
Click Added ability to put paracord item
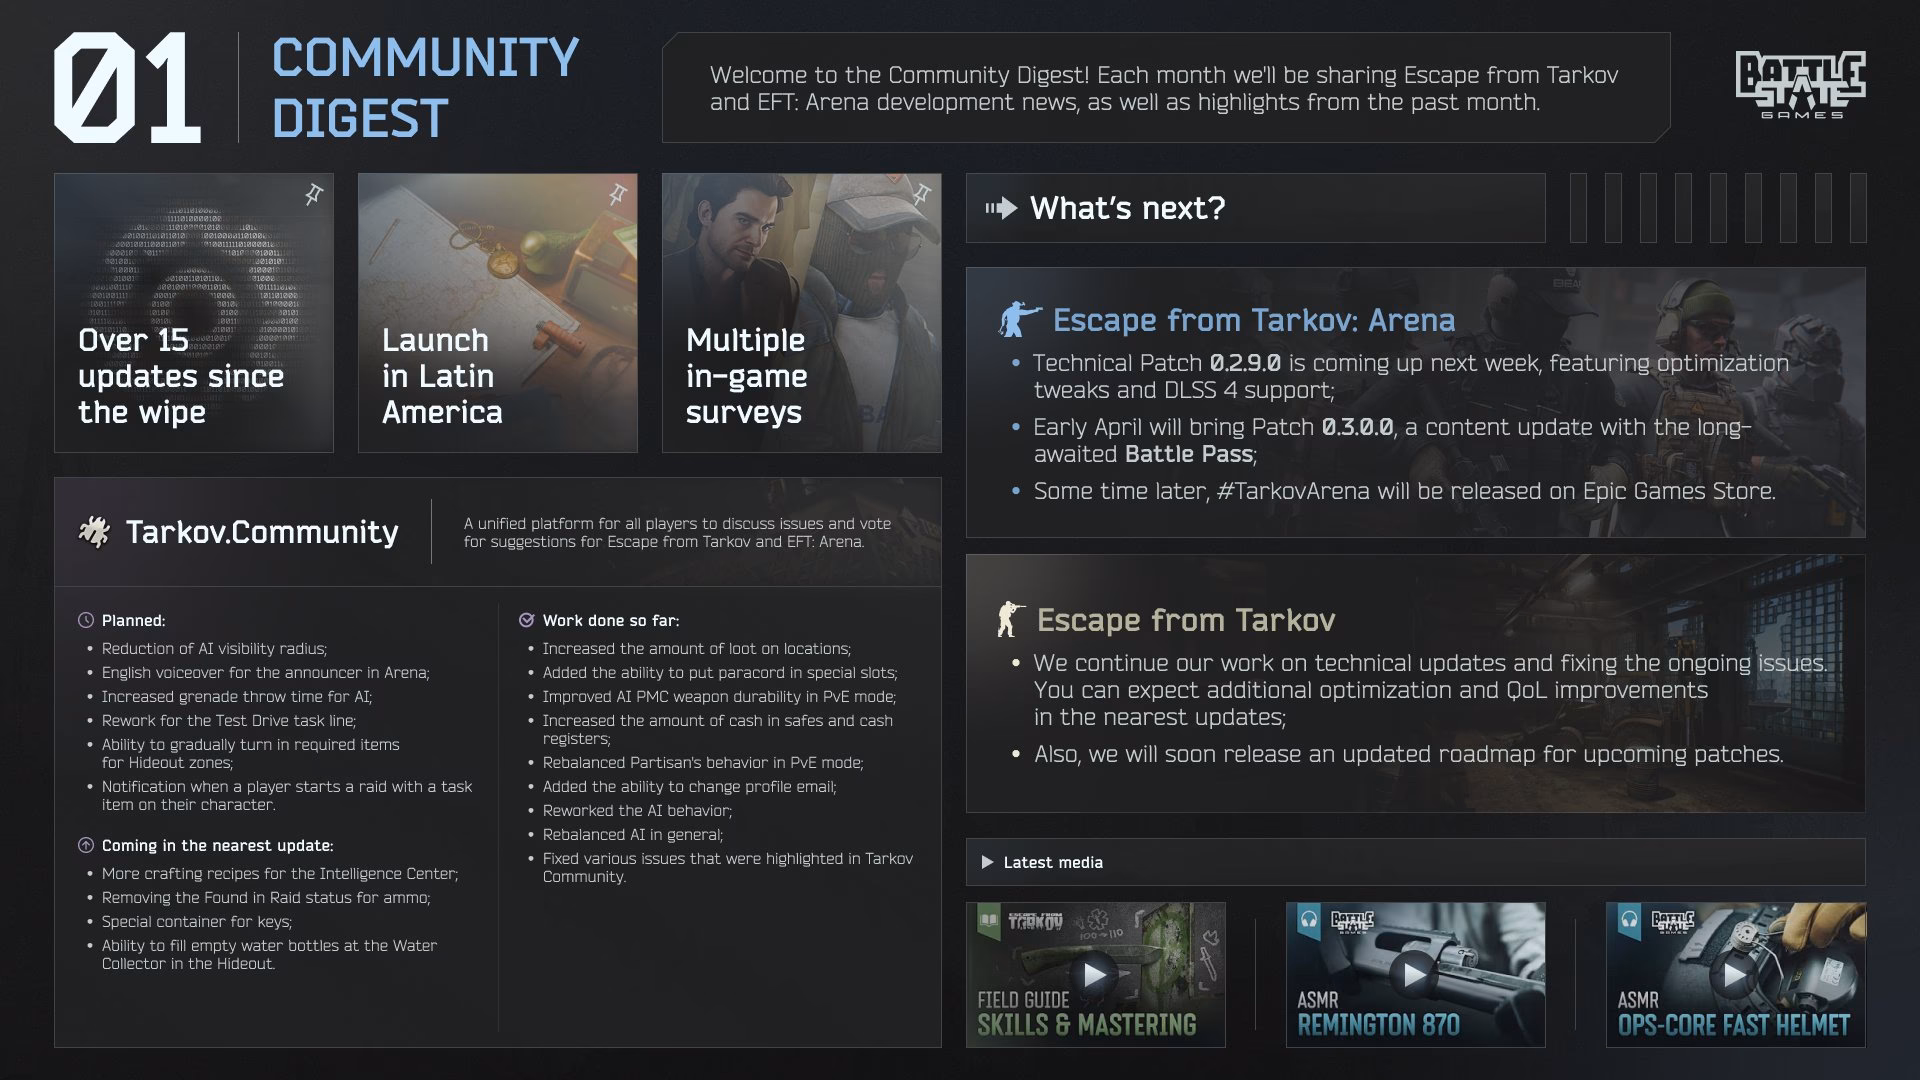click(720, 672)
